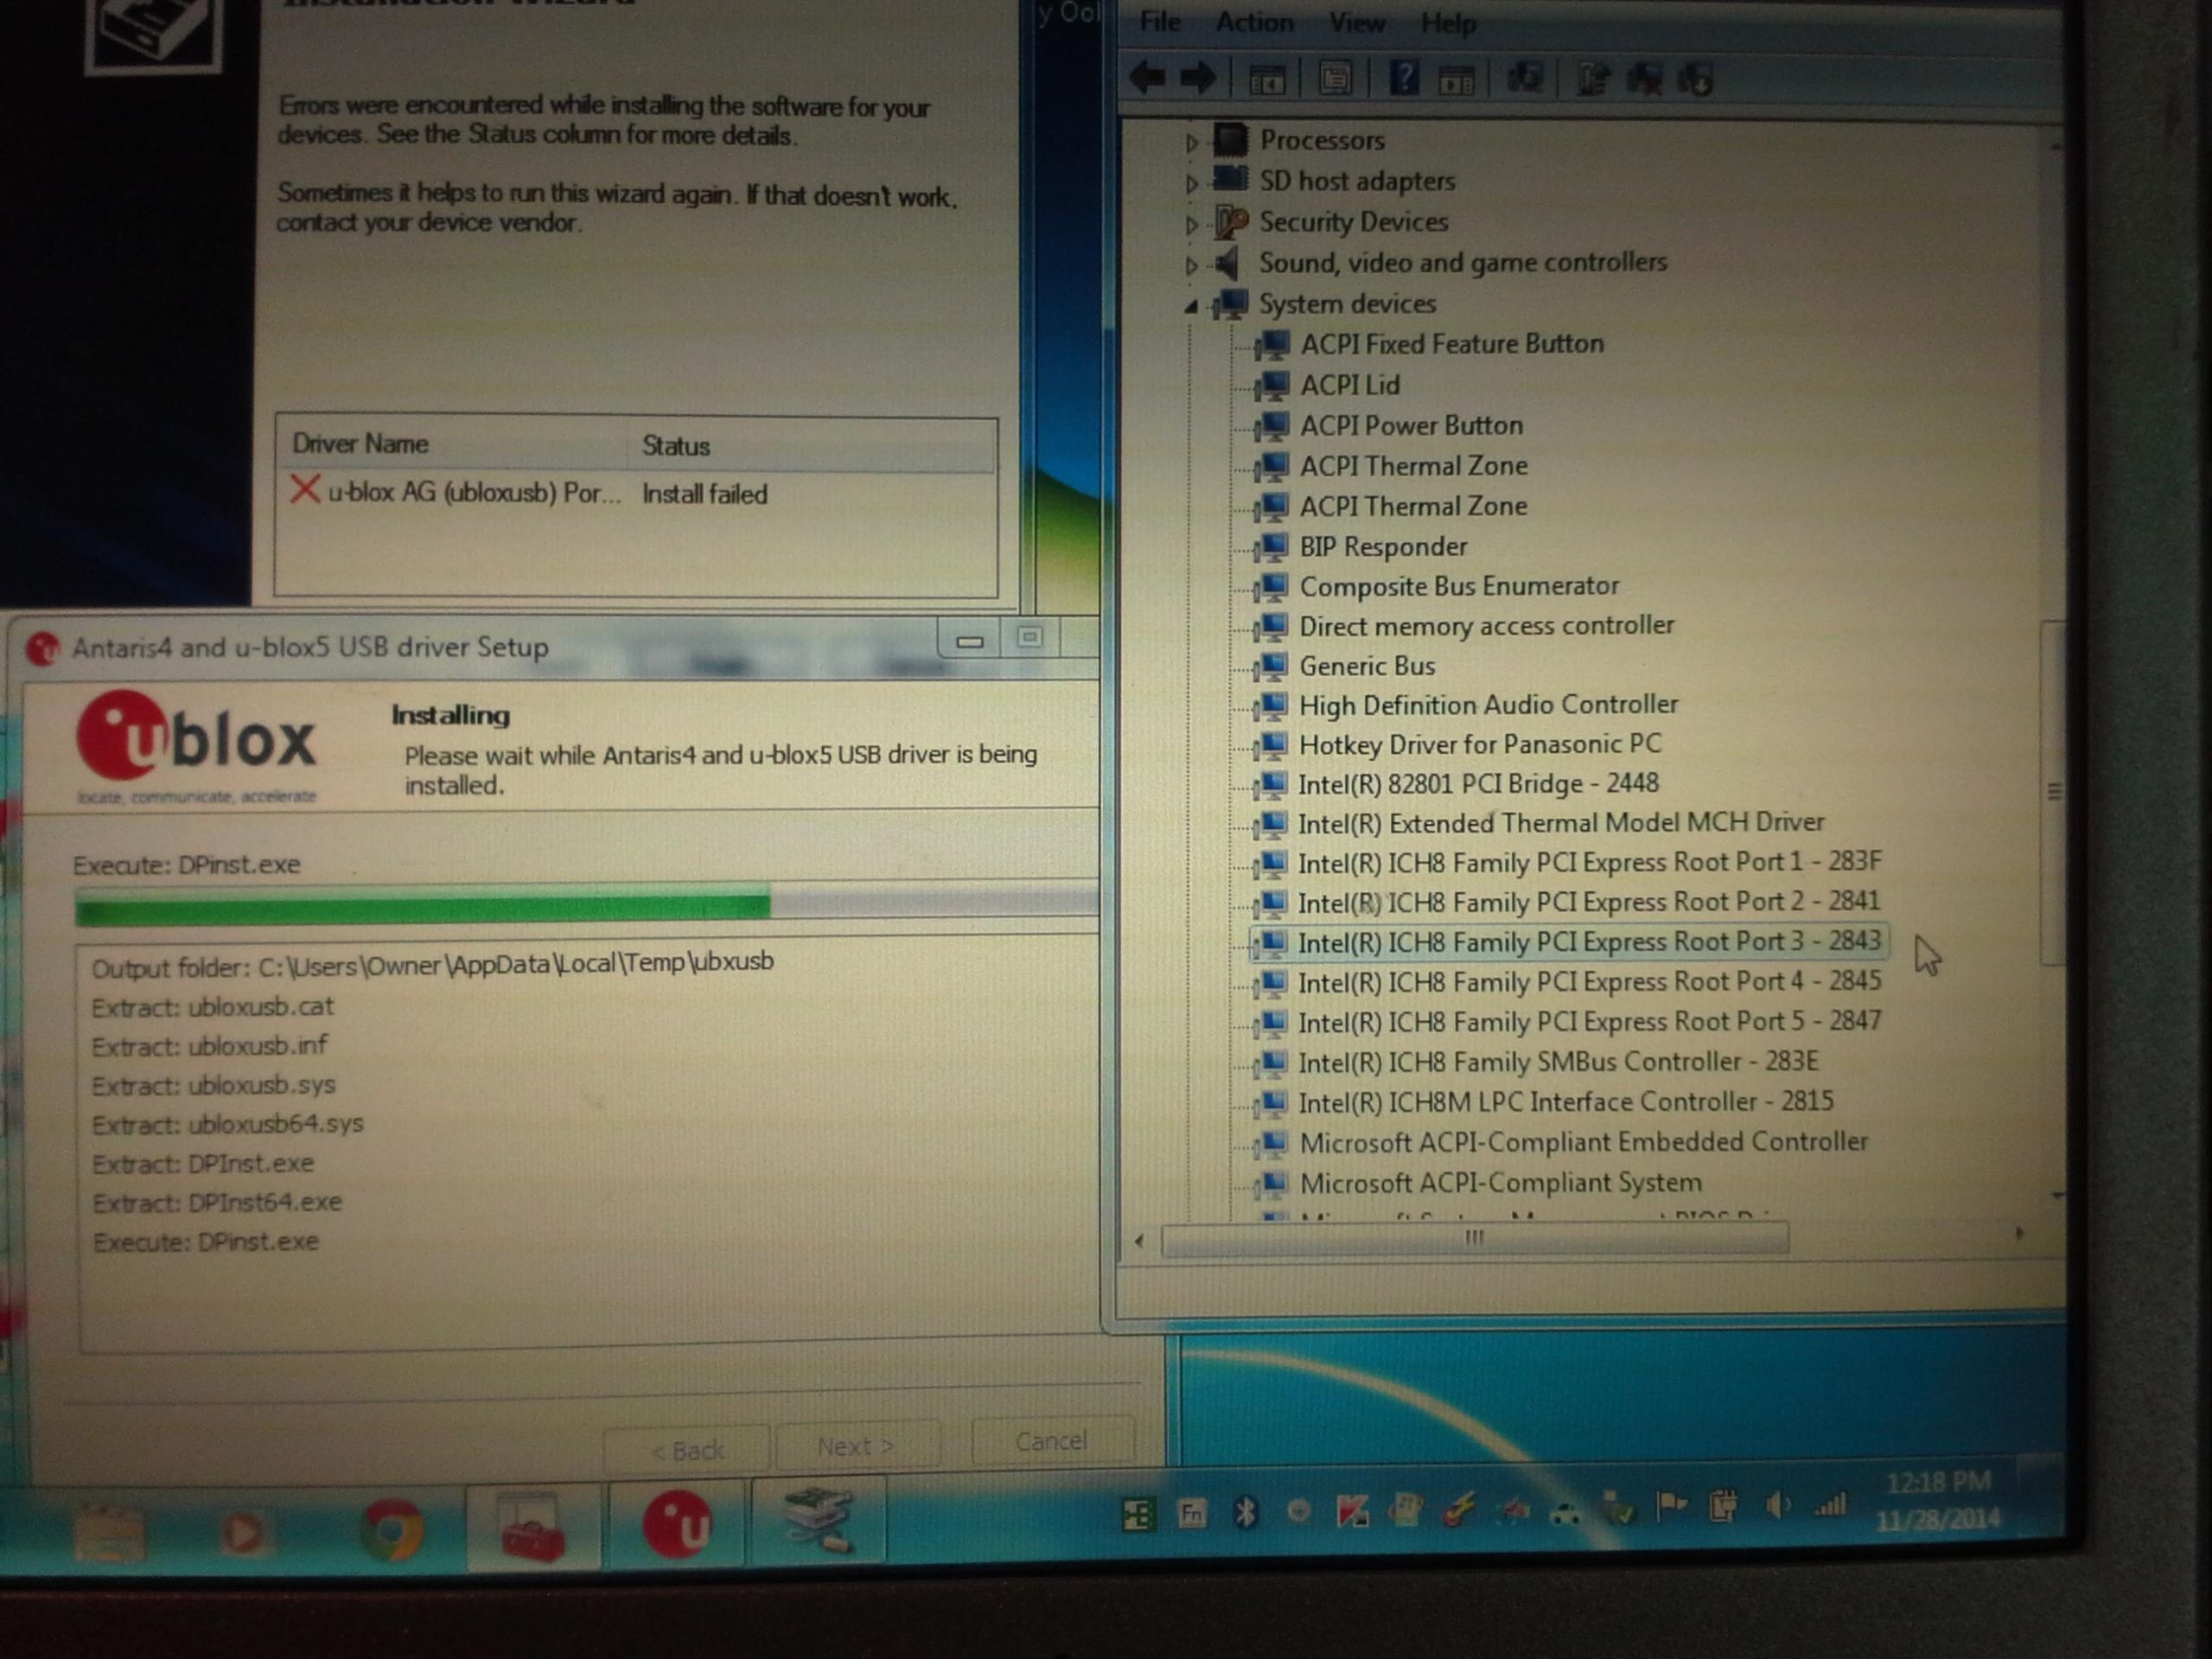Click the blue Help question-mark toolbar icon

click(x=1403, y=77)
